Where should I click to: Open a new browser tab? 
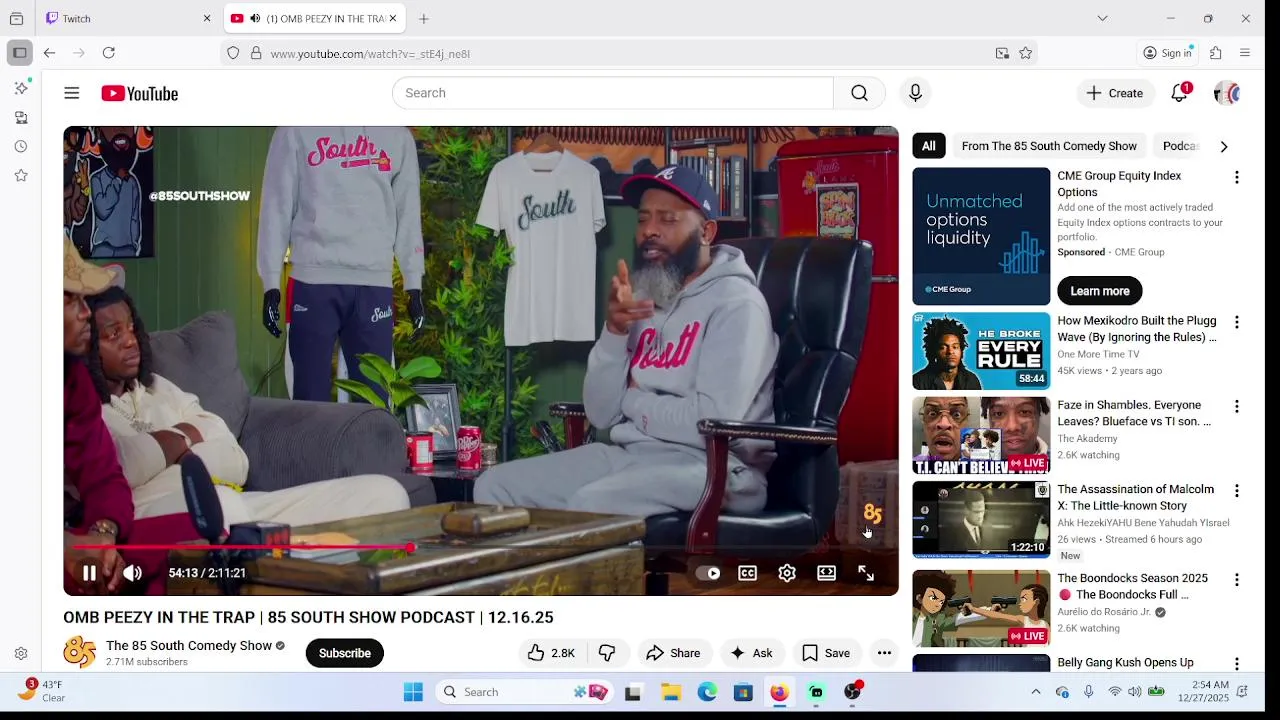[x=424, y=18]
